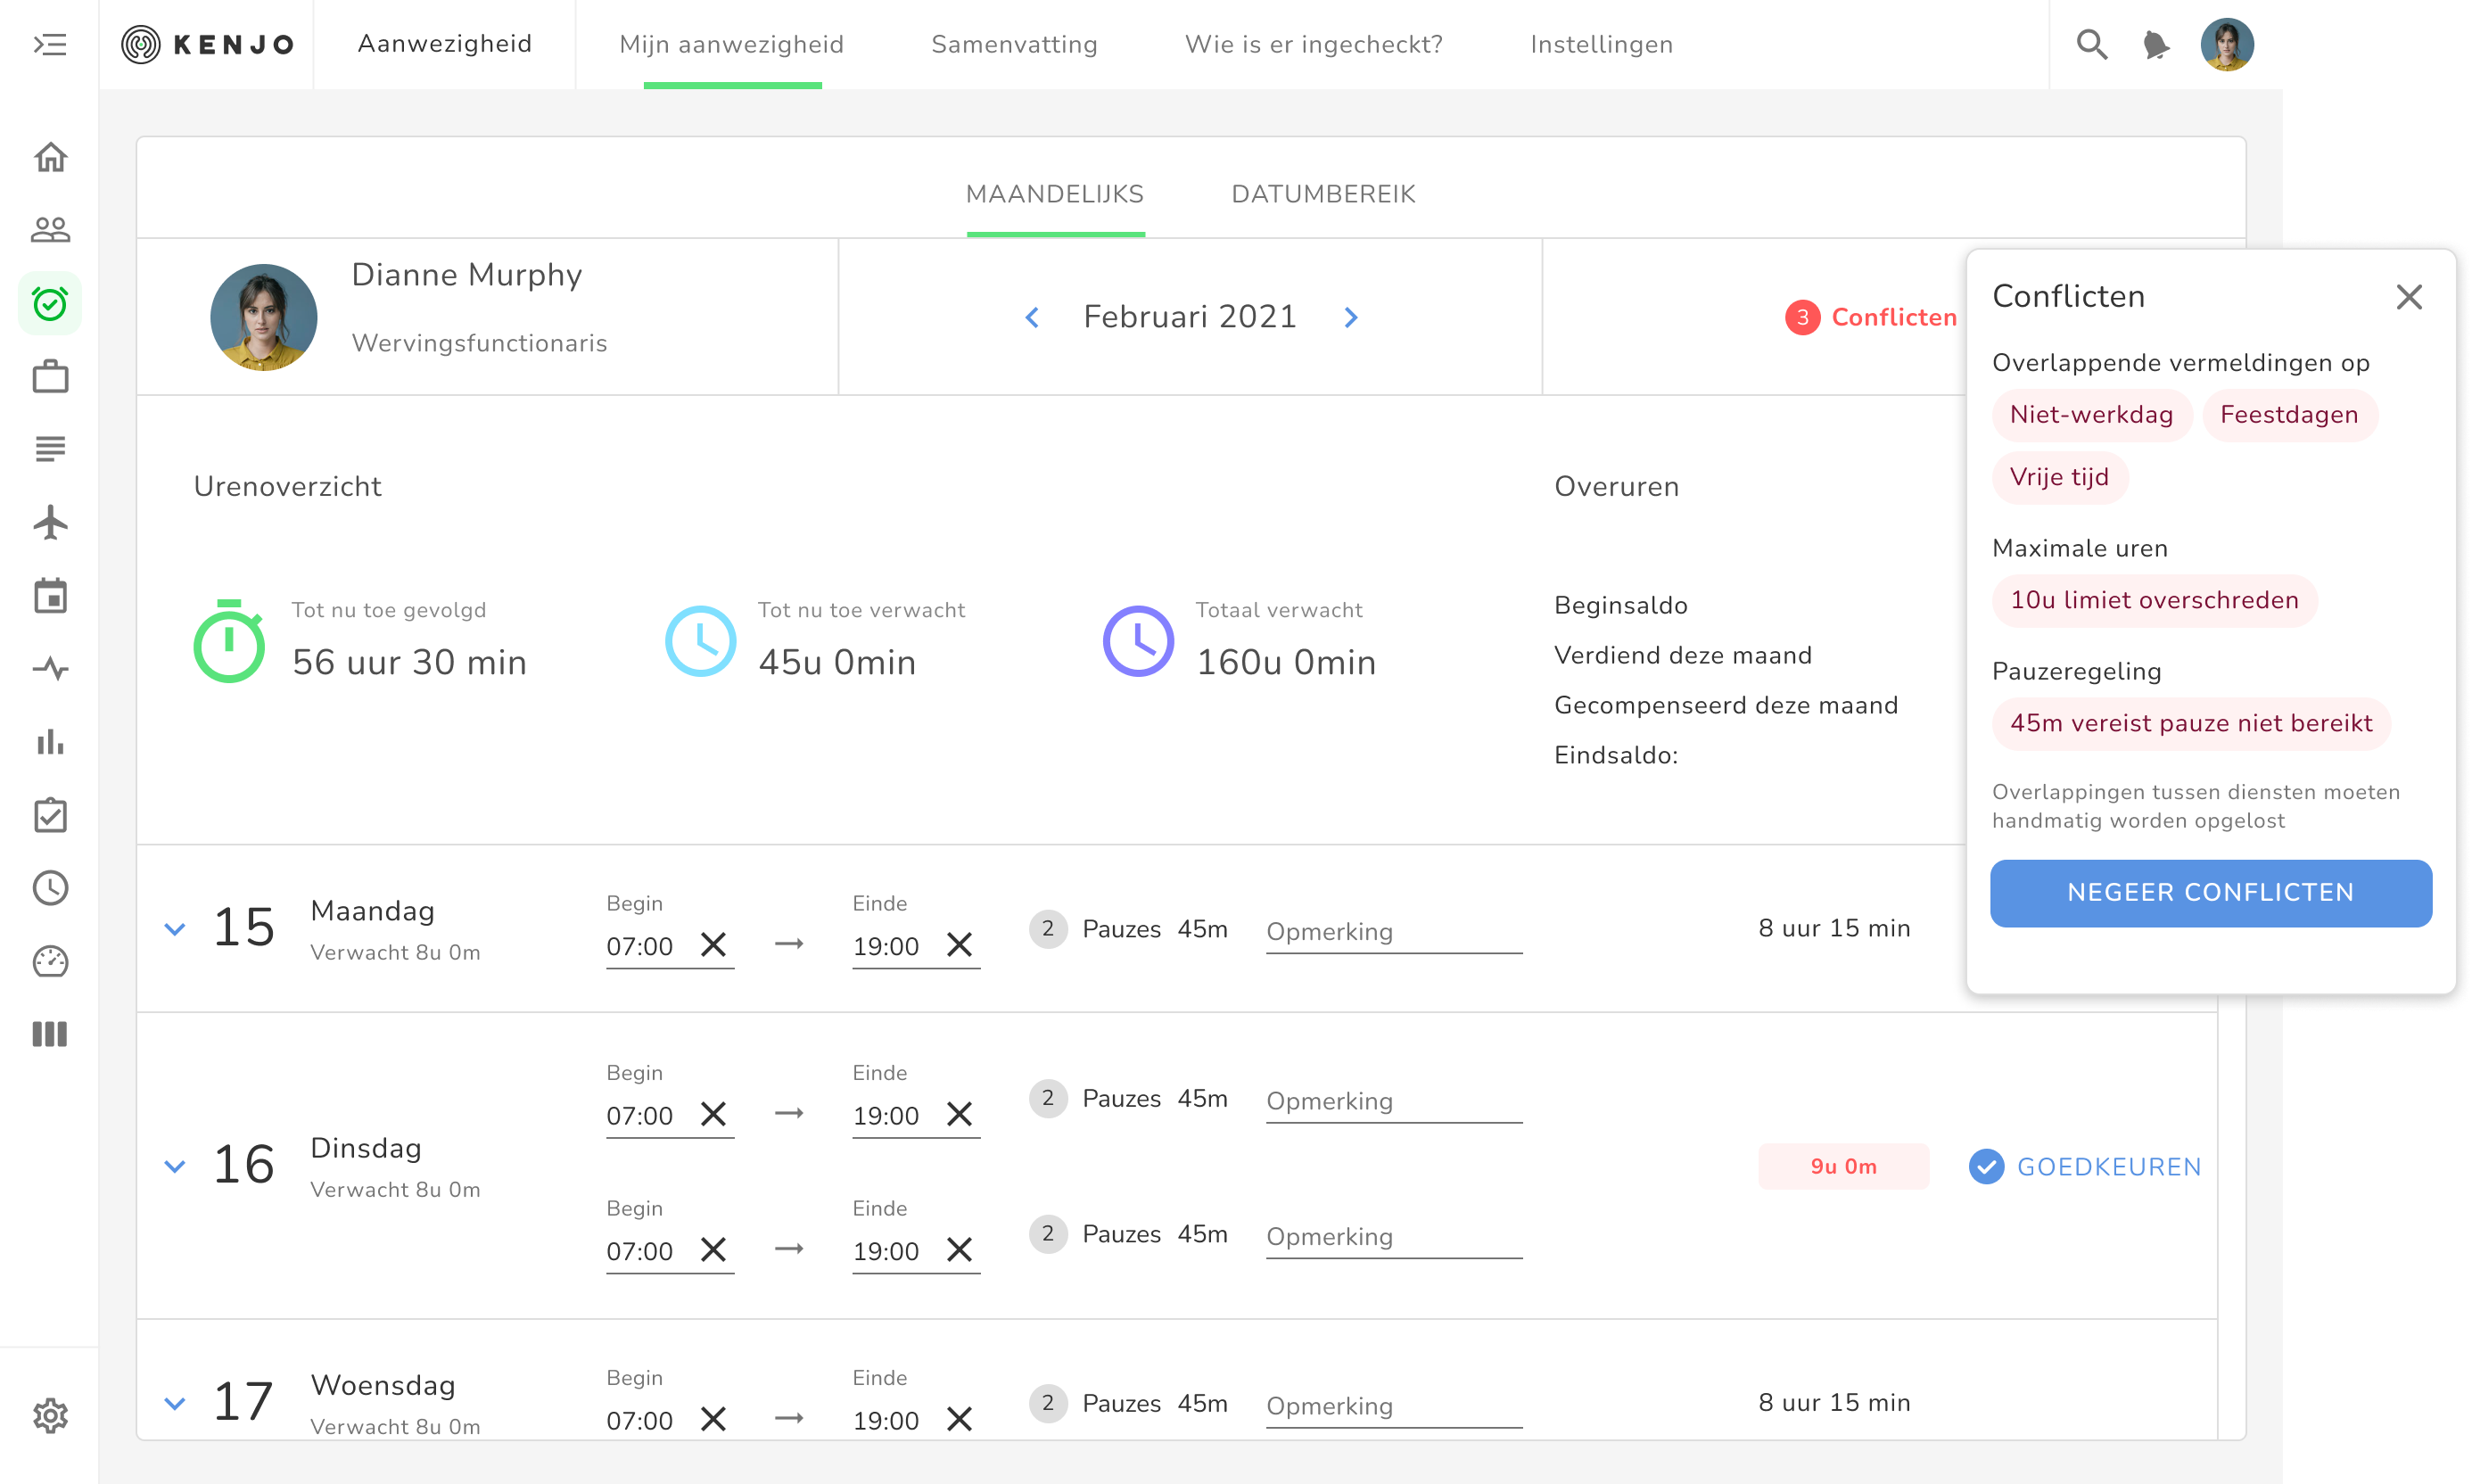Click the airplane time-off sidebar icon

point(50,522)
